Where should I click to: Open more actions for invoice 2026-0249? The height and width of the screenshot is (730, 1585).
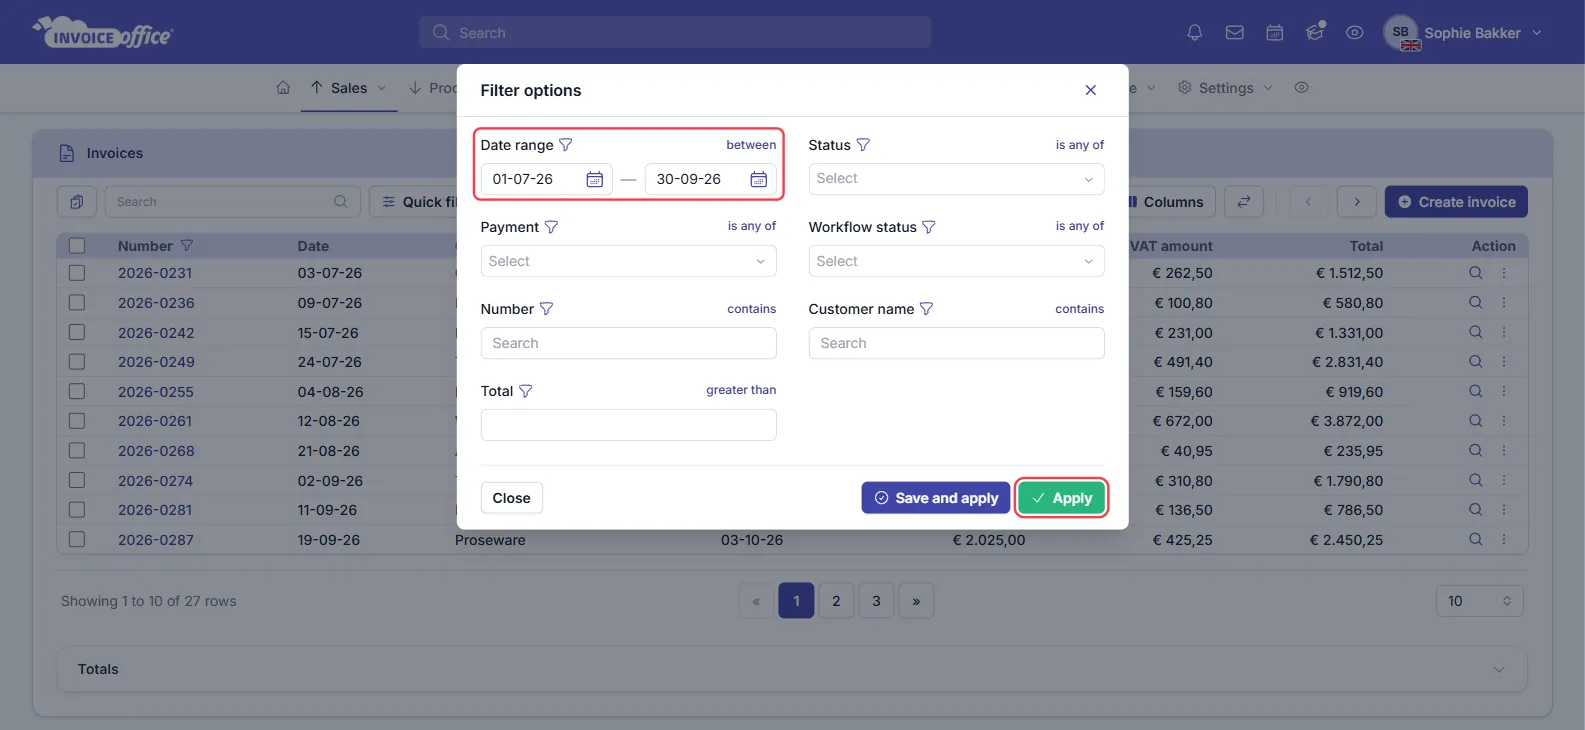click(x=1503, y=362)
